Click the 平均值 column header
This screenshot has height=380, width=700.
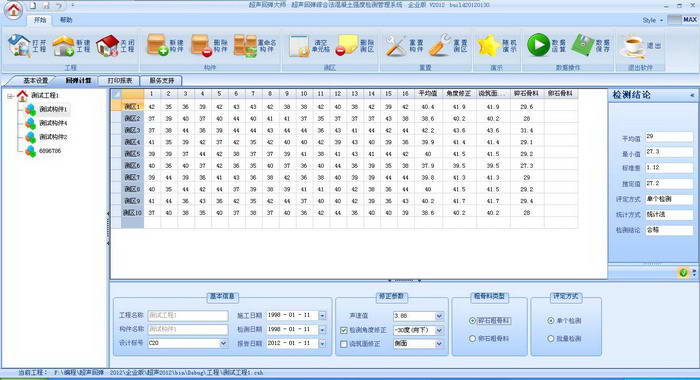(x=428, y=94)
